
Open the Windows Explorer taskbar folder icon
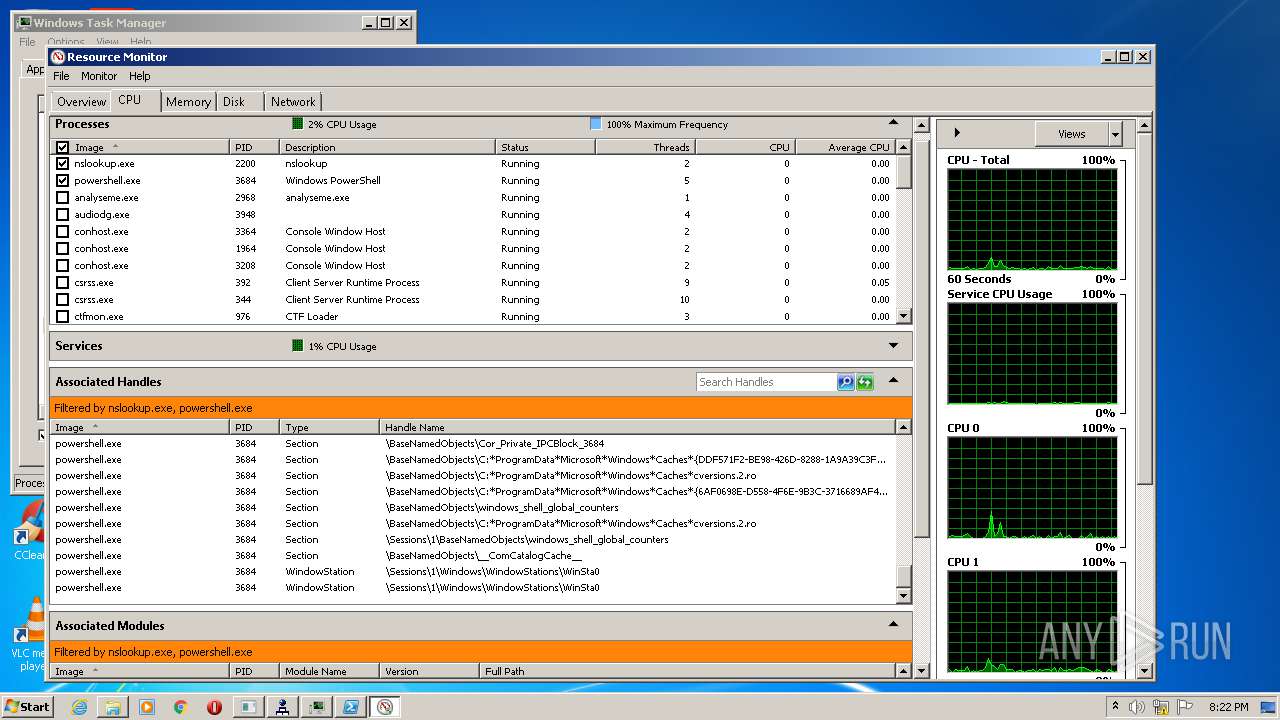[x=113, y=707]
